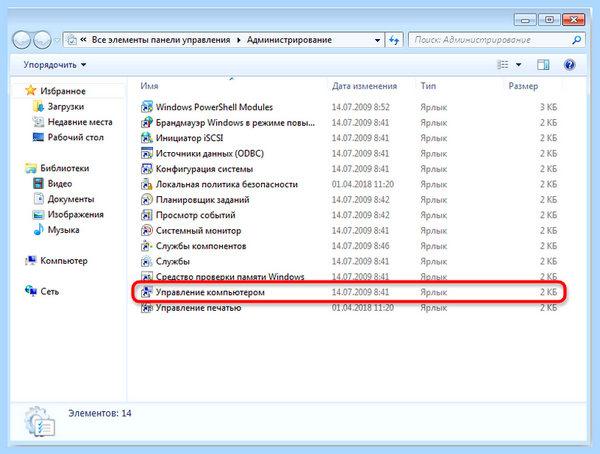The width and height of the screenshot is (600, 454).
Task: Click the refresh button beside address bar
Action: (x=394, y=40)
